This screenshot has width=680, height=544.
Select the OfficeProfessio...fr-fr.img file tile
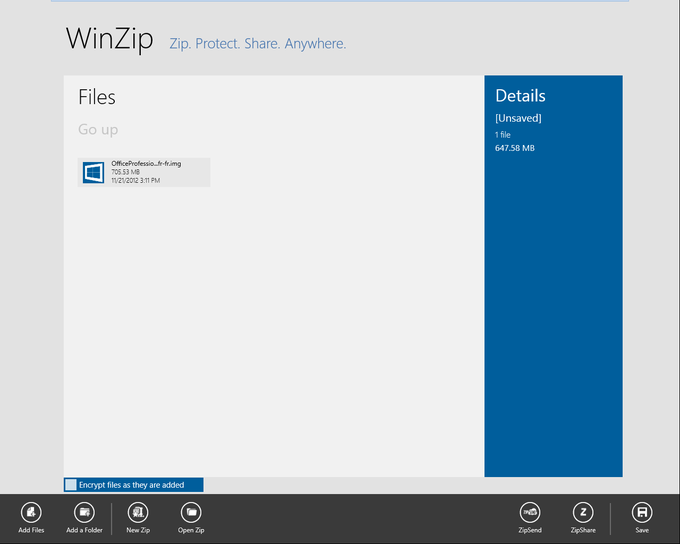coord(144,172)
